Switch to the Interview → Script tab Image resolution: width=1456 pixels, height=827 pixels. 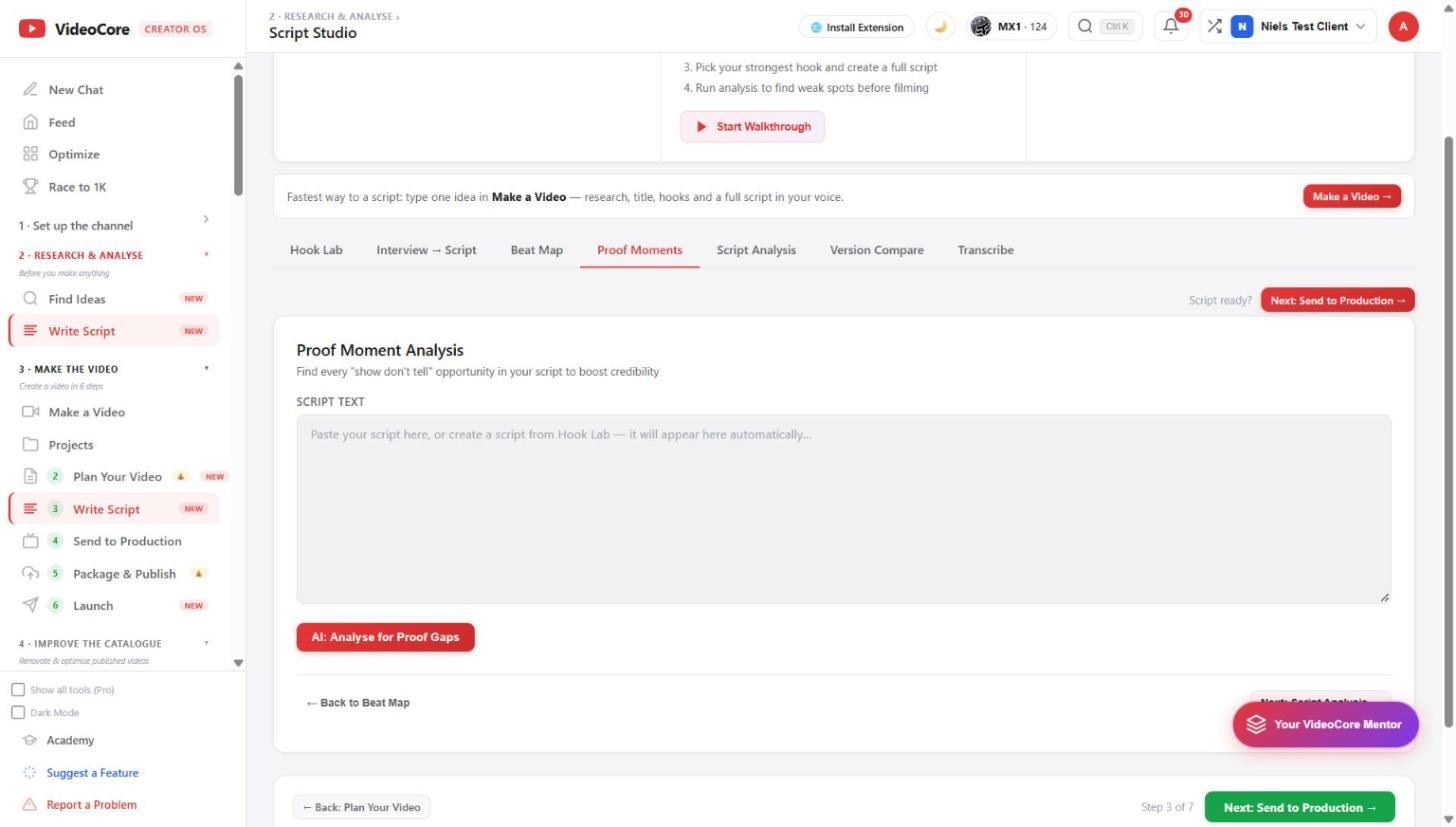426,250
